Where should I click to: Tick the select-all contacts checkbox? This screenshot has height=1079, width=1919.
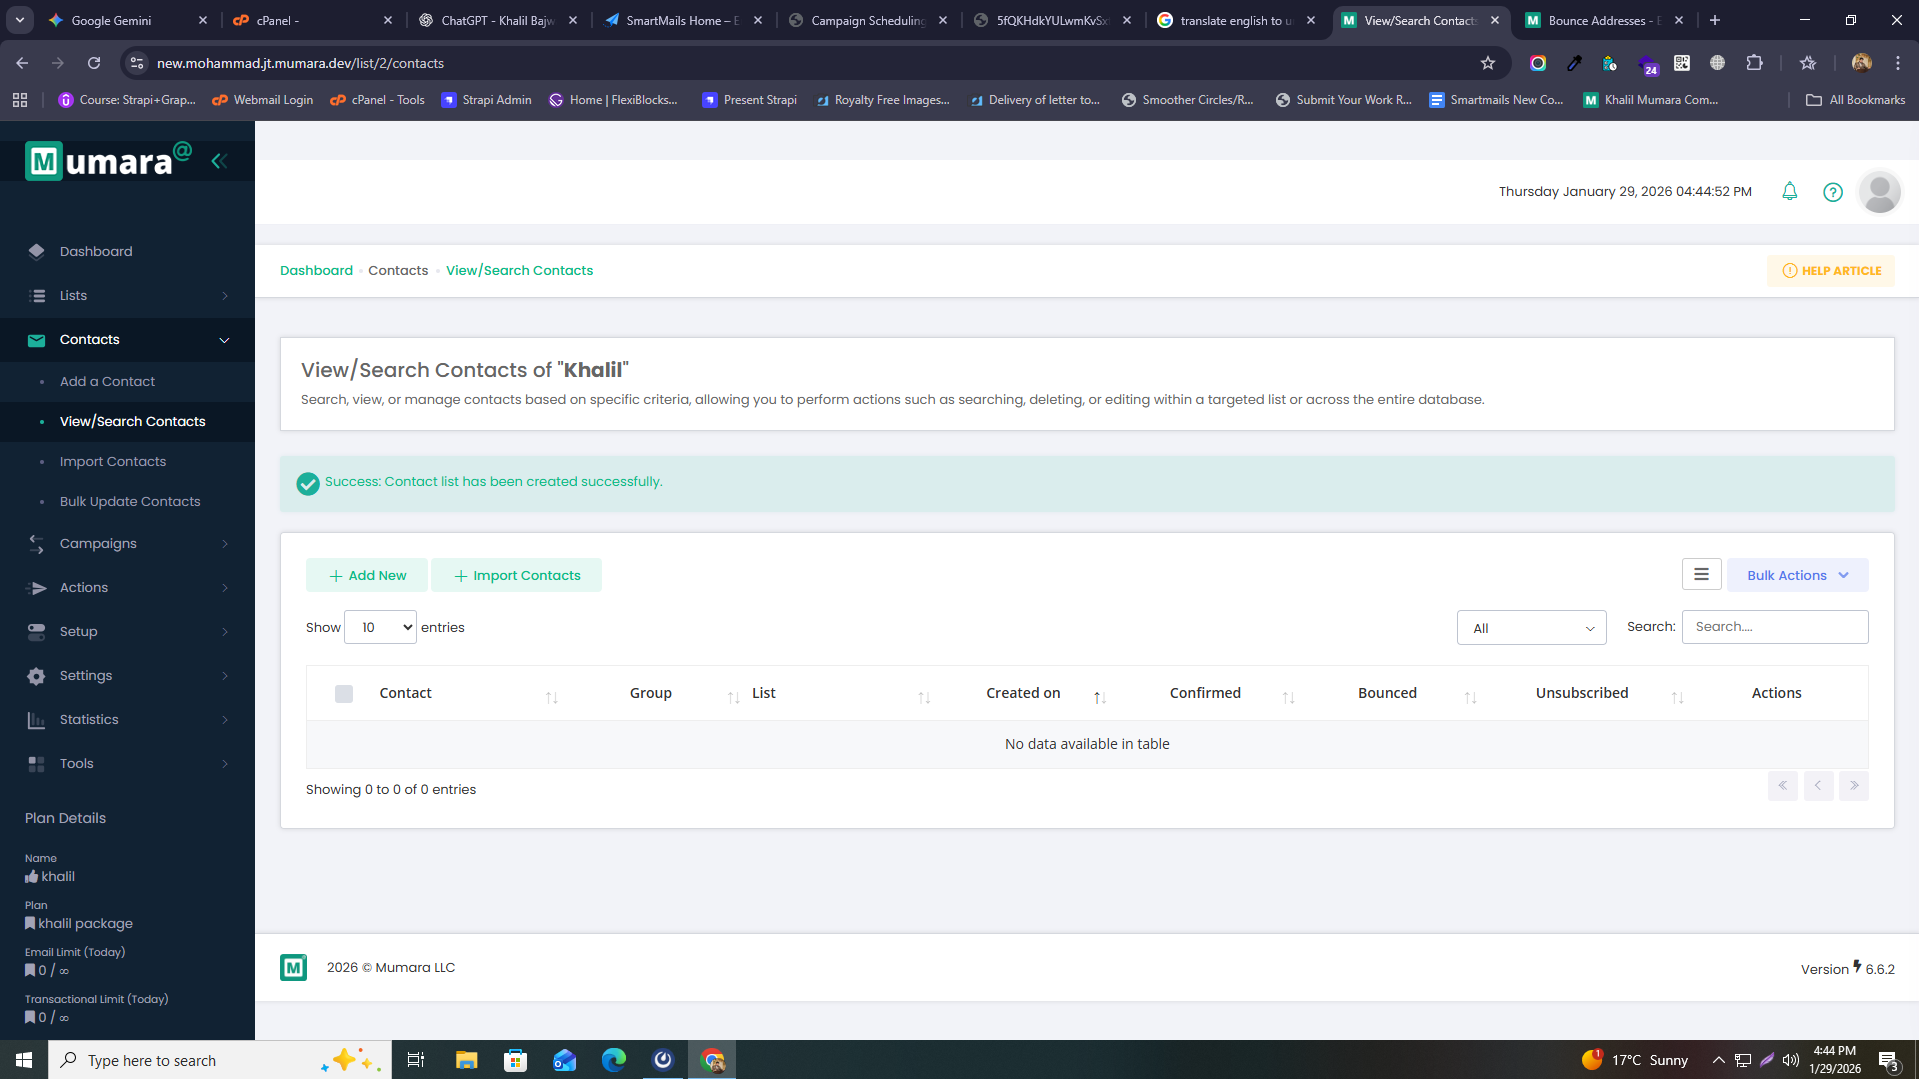[344, 694]
